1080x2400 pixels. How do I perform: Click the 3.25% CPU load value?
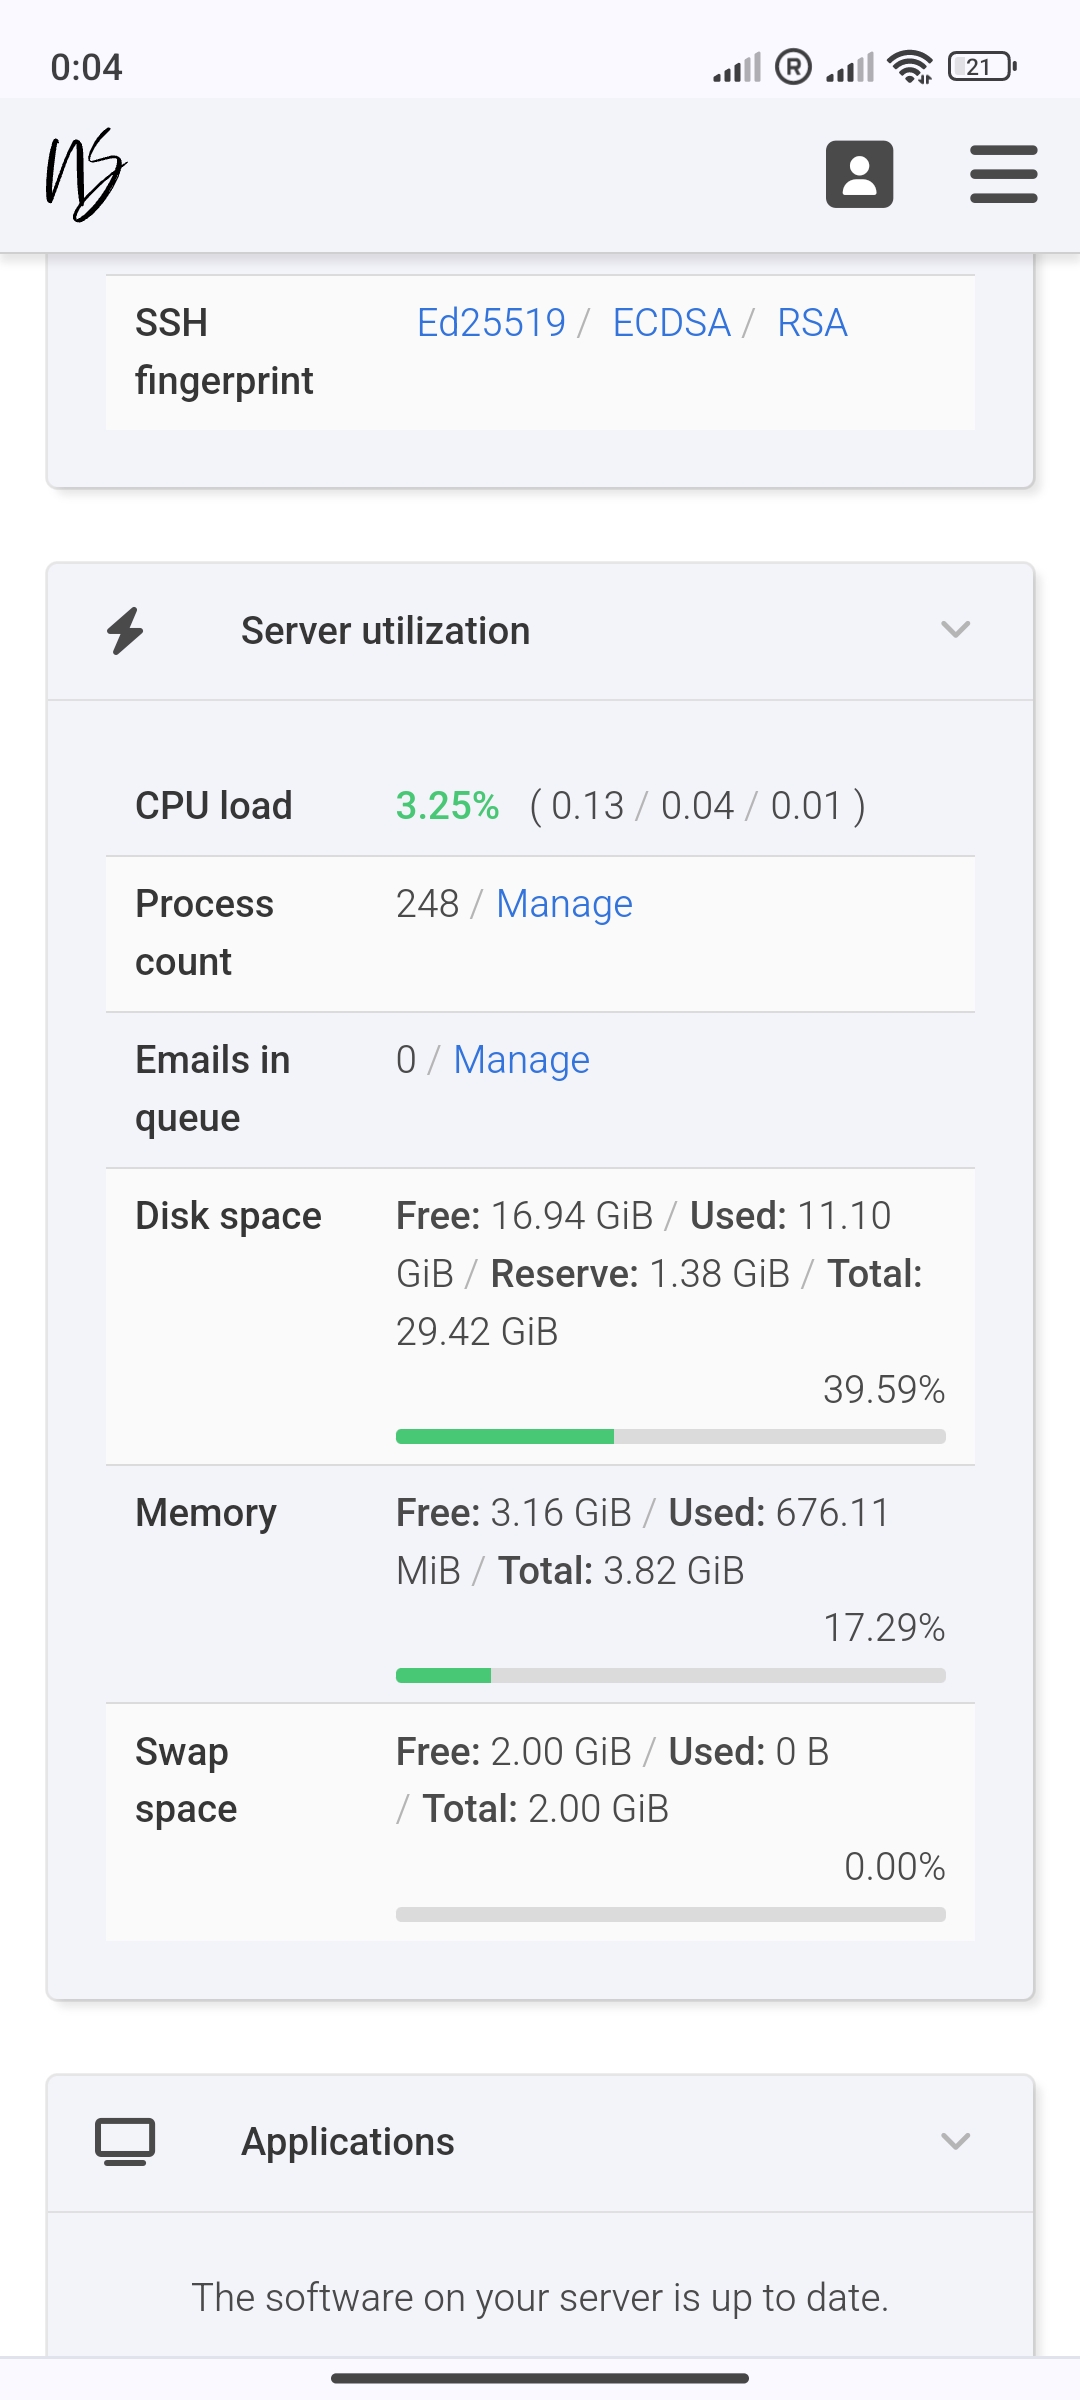click(x=447, y=806)
